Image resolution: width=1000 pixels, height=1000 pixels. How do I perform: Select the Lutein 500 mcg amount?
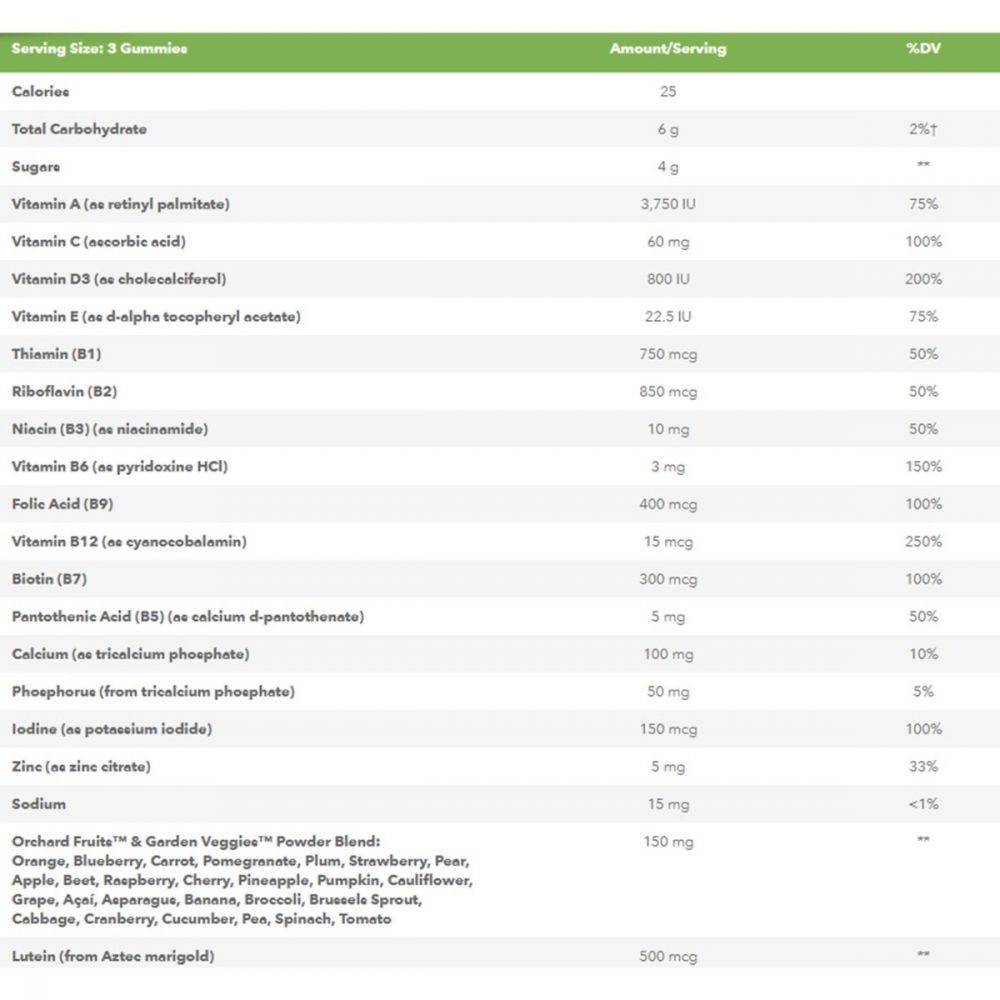(668, 957)
